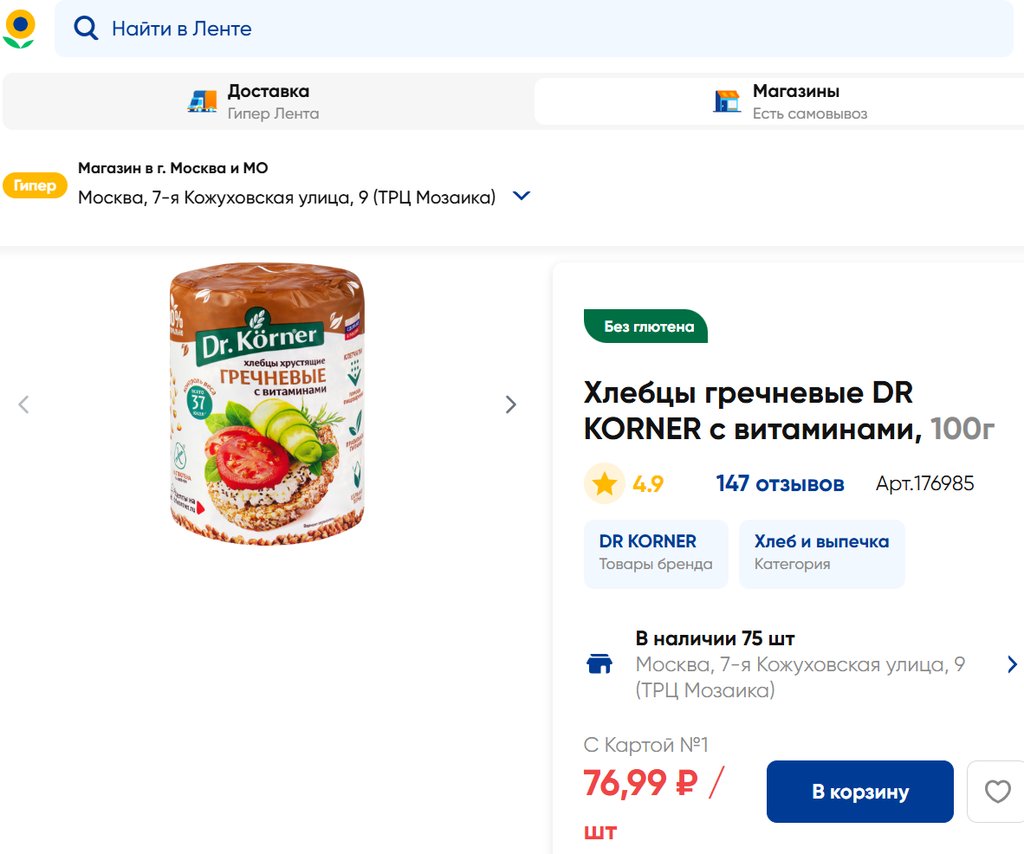Show next product image
The width and height of the screenshot is (1024, 854).
[x=511, y=404]
